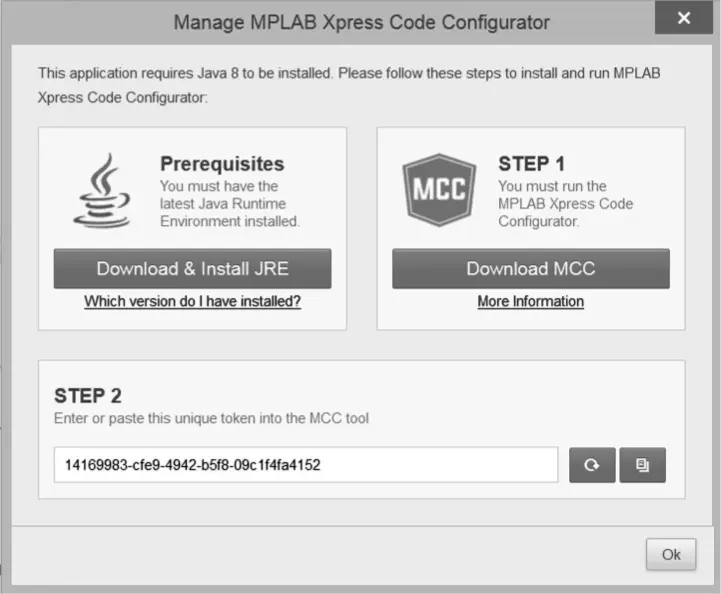
Task: Click the Java coffee cup logo
Action: [101, 190]
